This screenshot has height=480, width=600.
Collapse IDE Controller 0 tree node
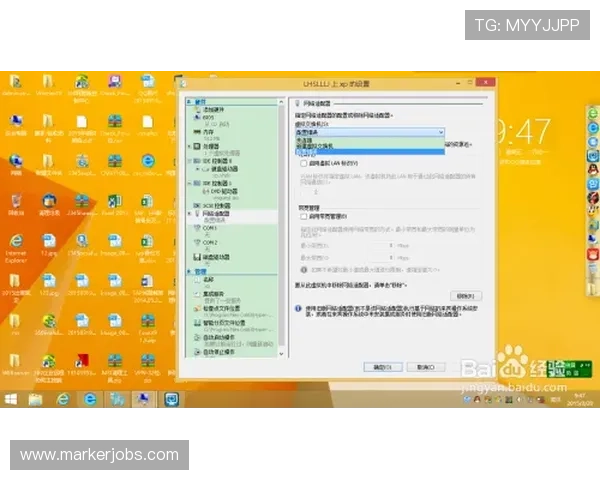coord(189,161)
